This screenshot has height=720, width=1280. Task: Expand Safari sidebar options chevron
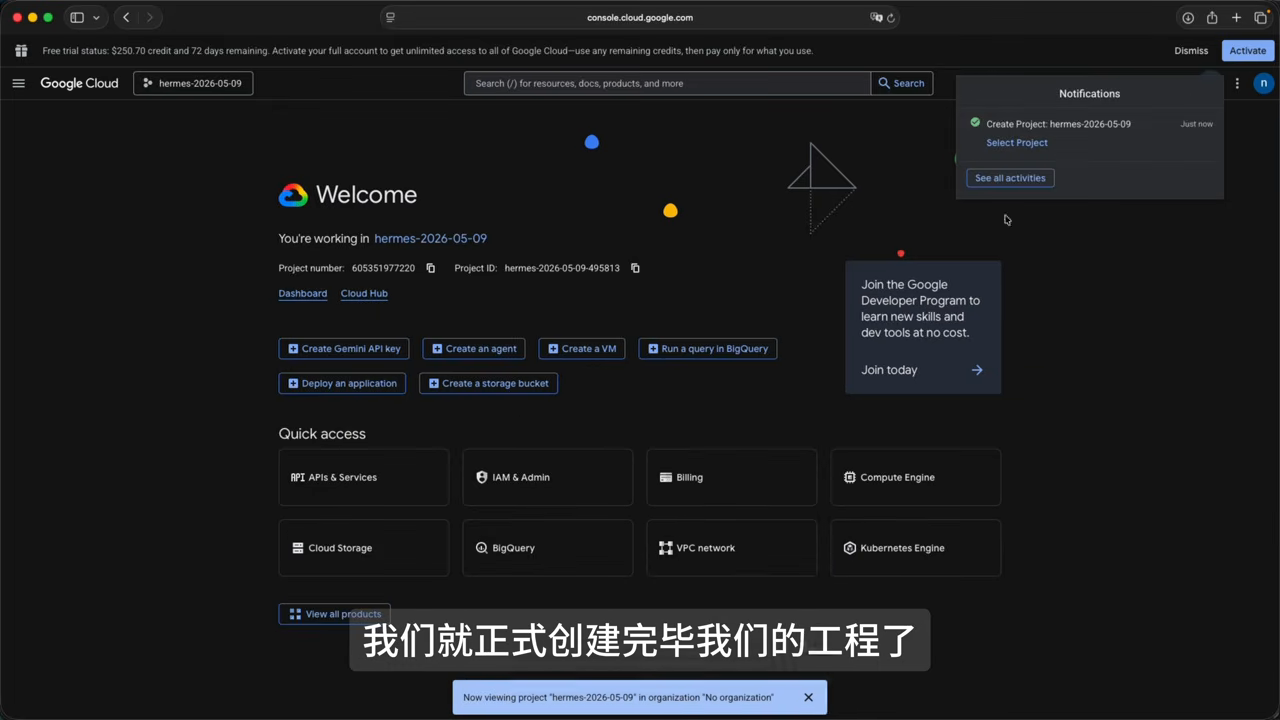pos(96,17)
